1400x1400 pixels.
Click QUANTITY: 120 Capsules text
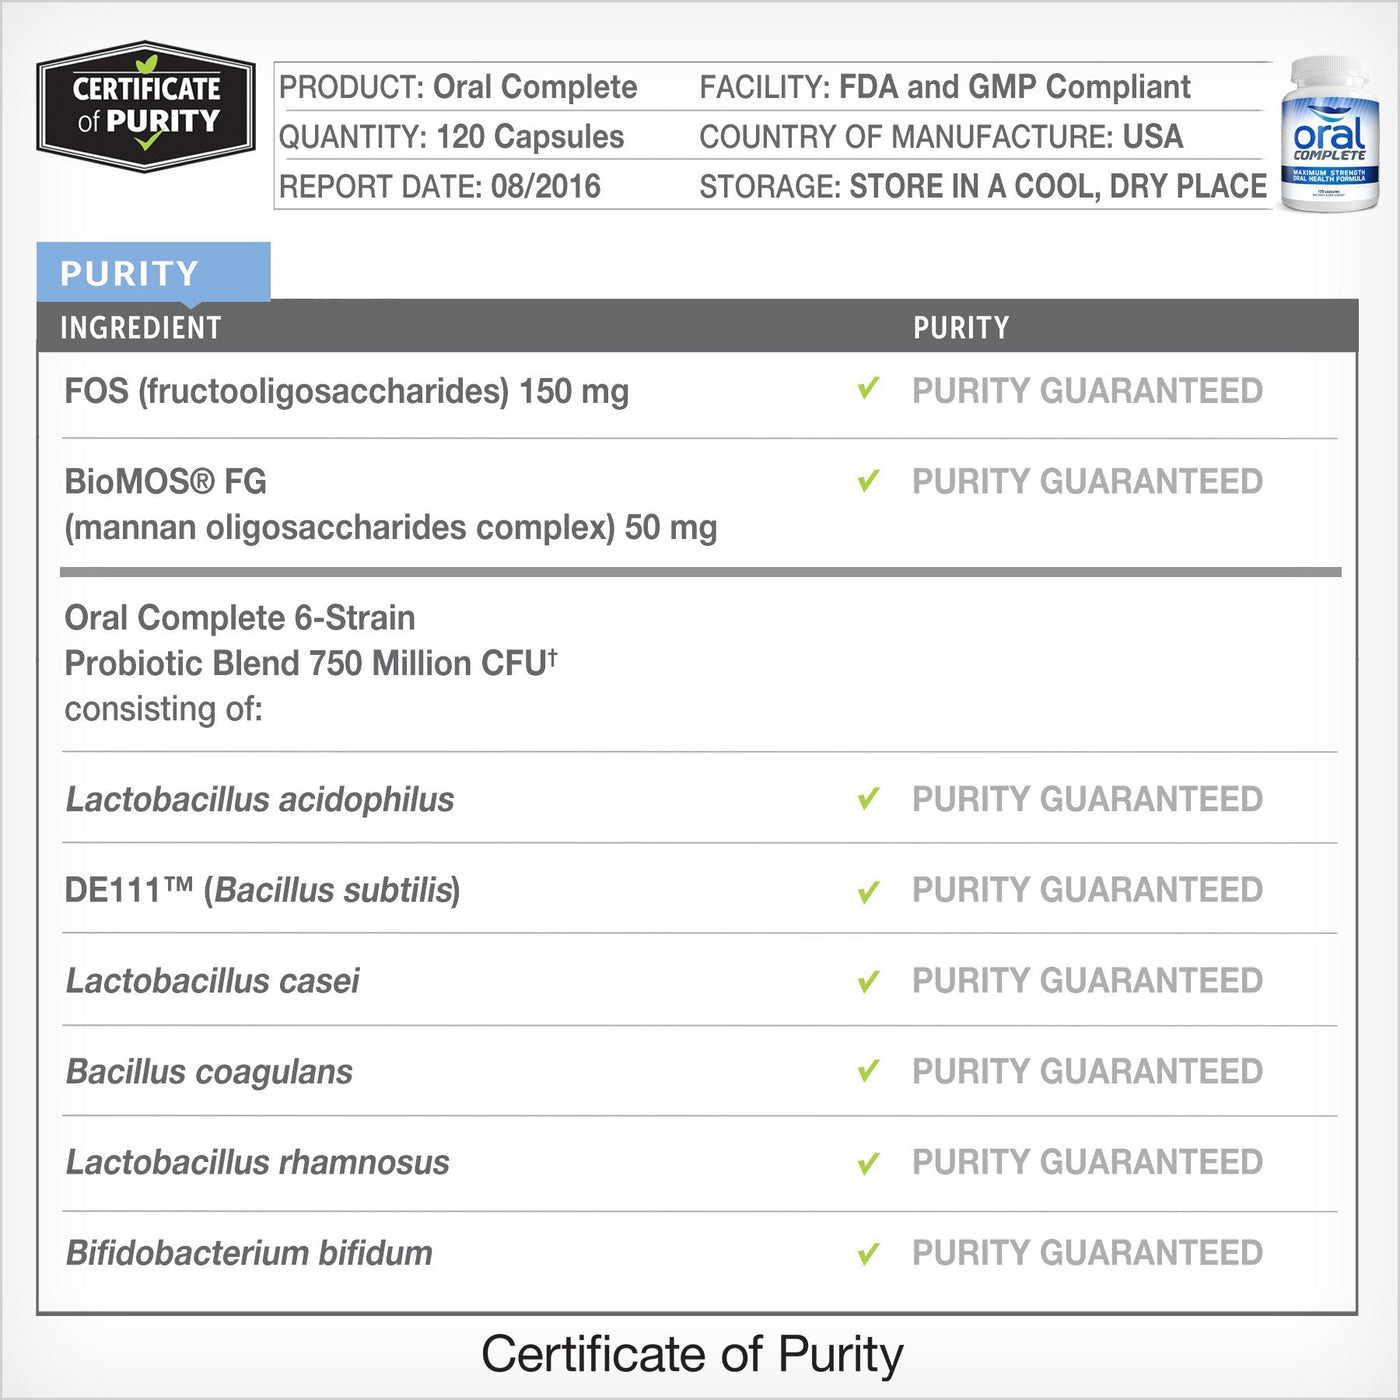[452, 137]
